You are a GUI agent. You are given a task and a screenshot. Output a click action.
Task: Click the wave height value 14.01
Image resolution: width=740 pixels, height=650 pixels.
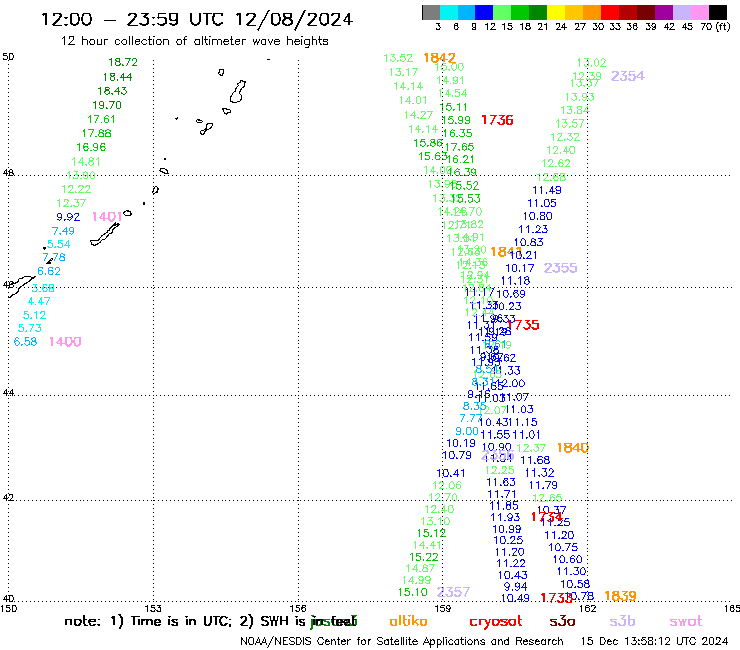(413, 100)
